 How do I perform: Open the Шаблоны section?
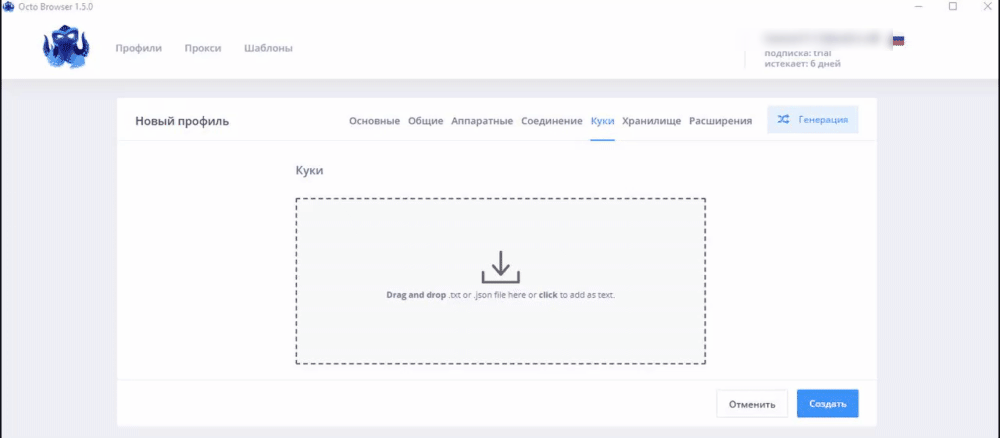coord(268,48)
